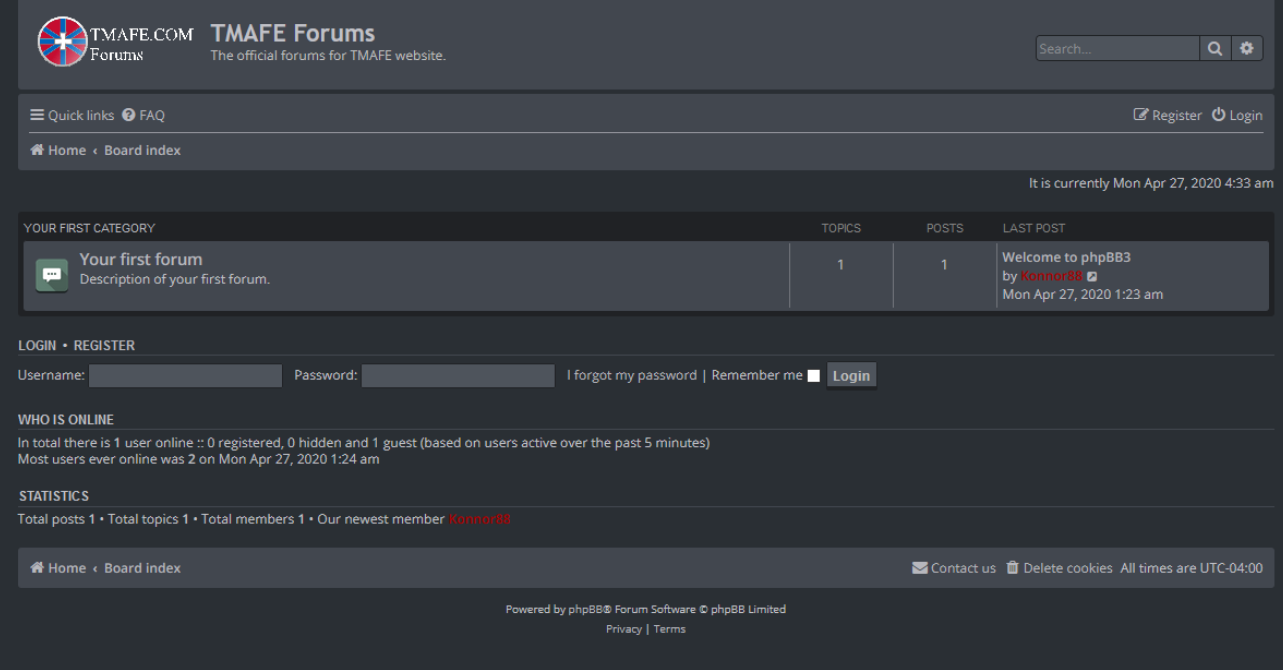Open the 'Welcome to phpBB3' post
The image size is (1283, 670).
pyautogui.click(x=1066, y=257)
